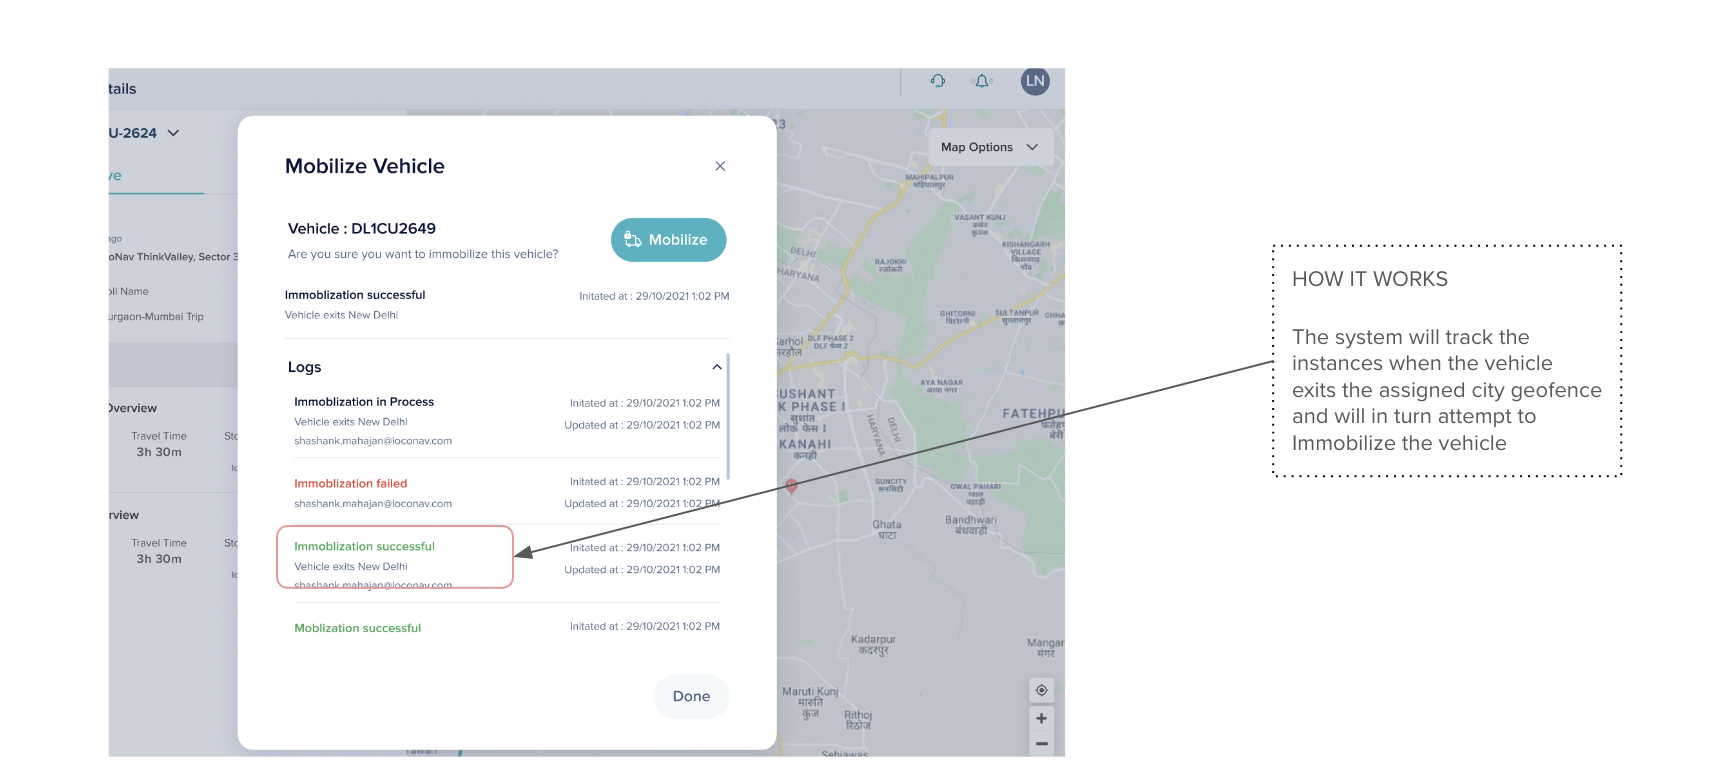
Task: Collapse the Logs section
Action: point(716,367)
